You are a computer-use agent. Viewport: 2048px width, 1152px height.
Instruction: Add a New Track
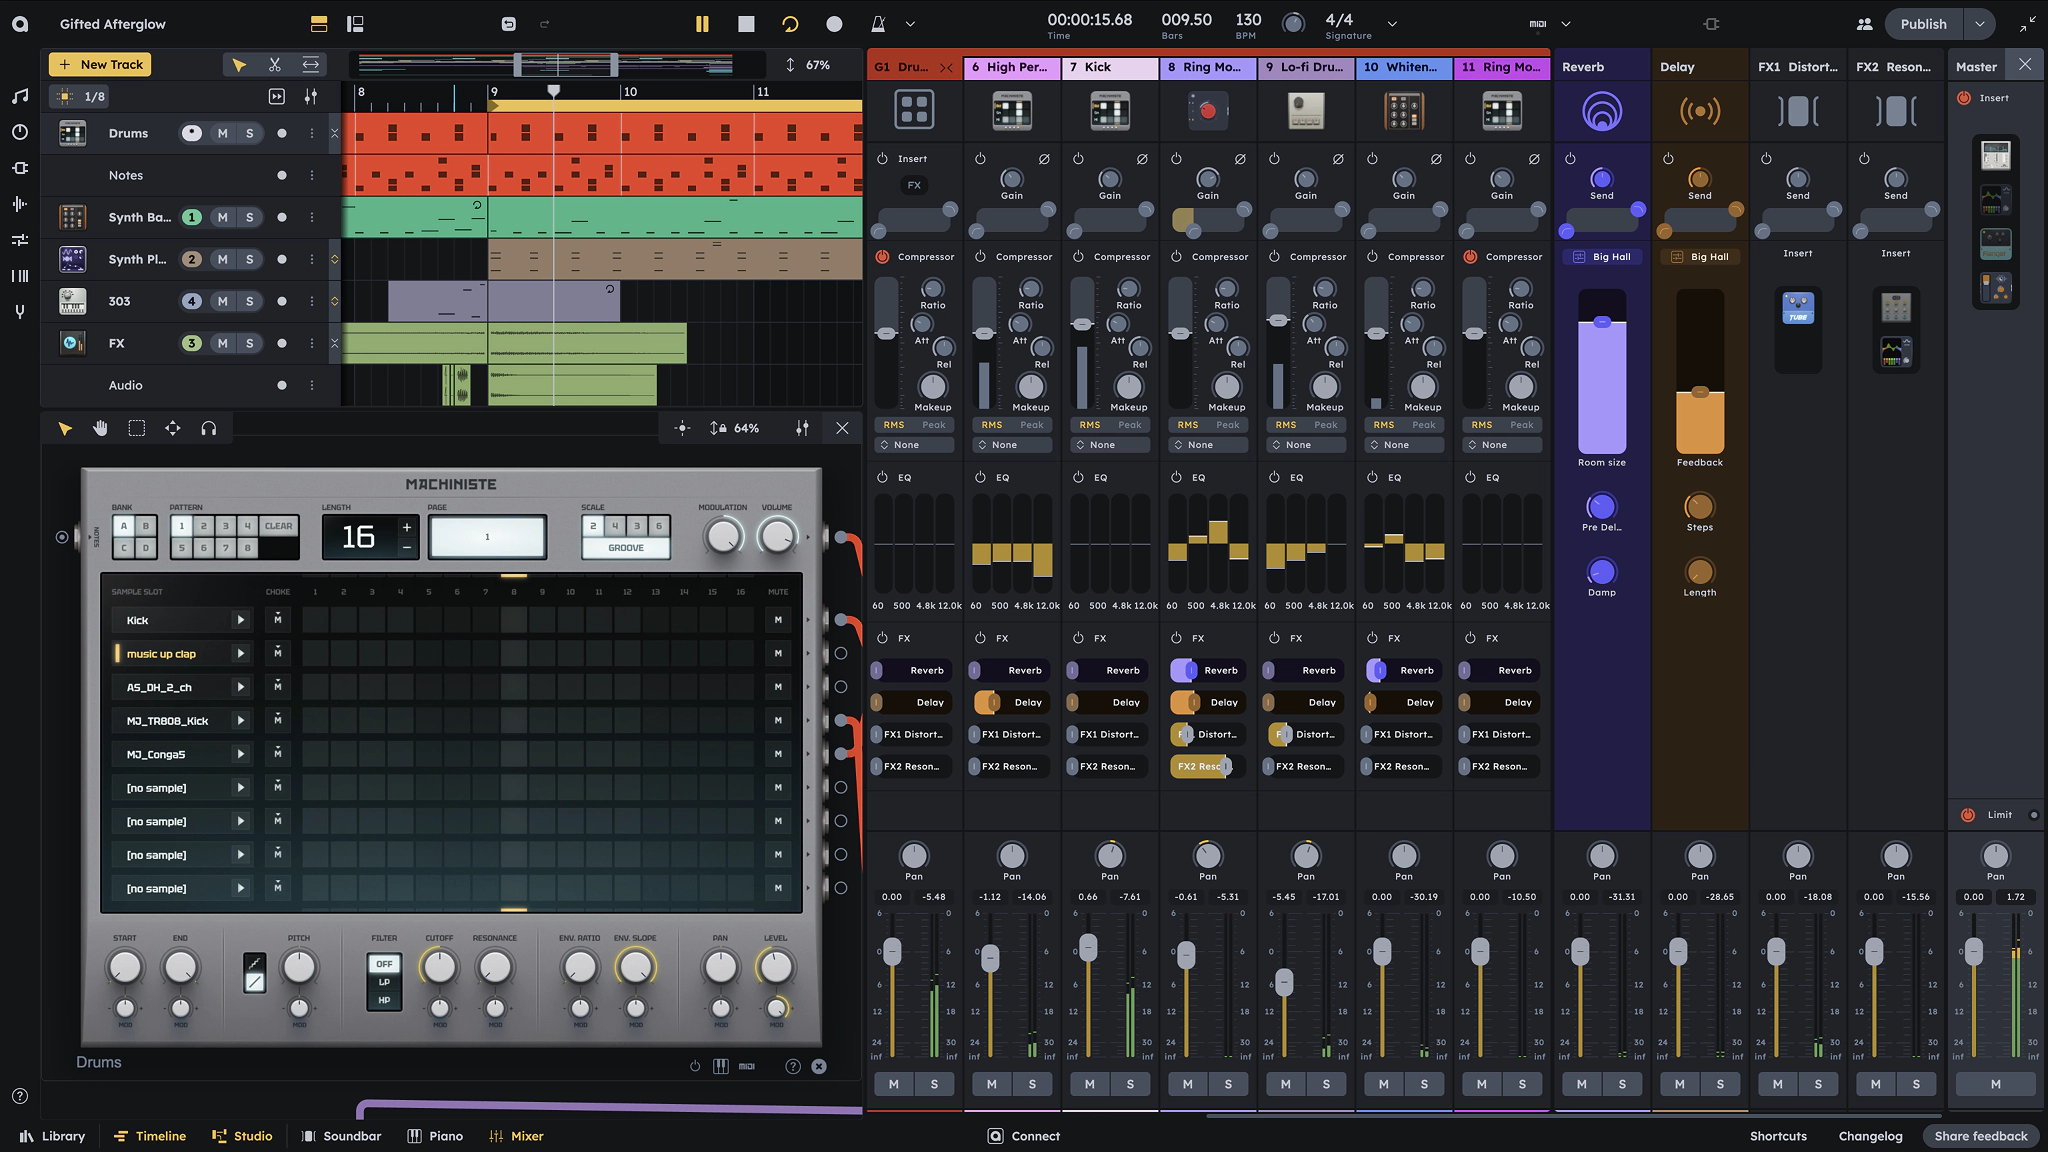[100, 65]
